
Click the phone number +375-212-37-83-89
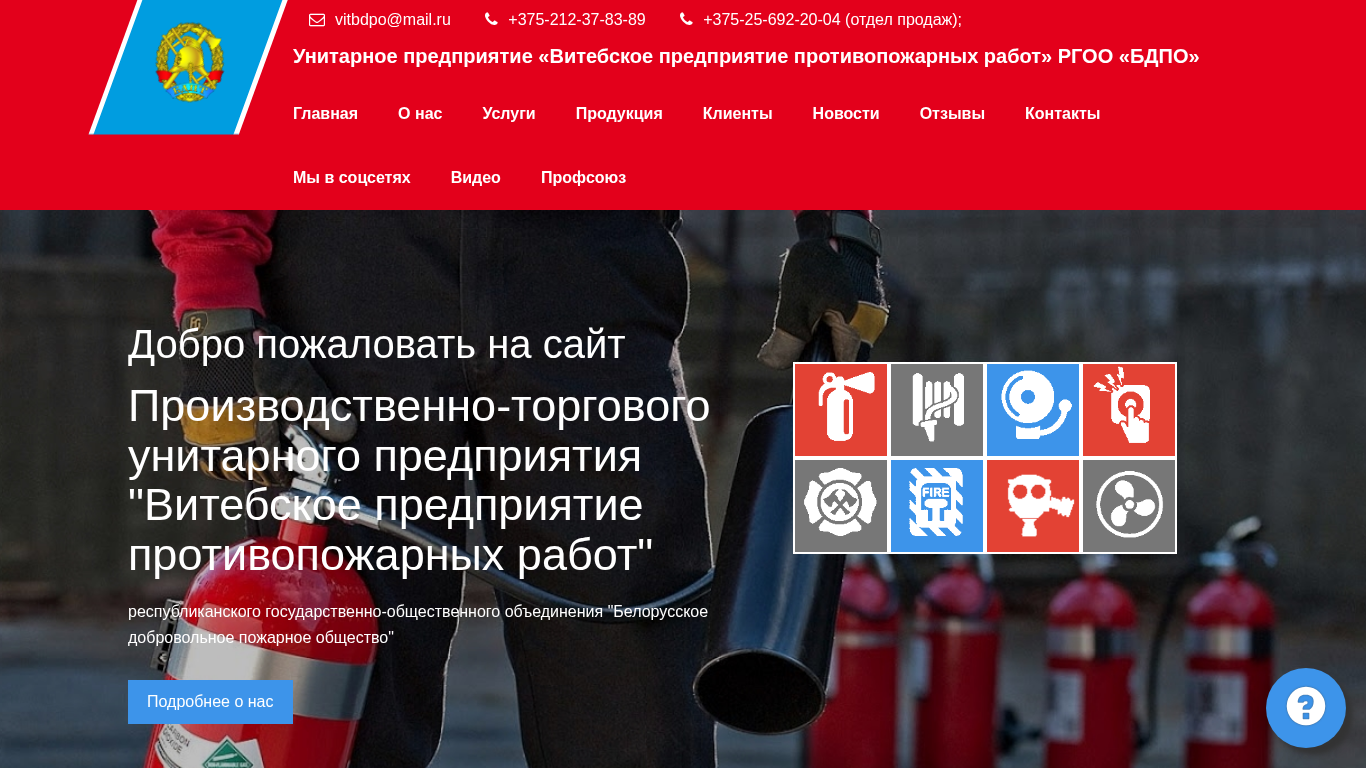pos(577,20)
